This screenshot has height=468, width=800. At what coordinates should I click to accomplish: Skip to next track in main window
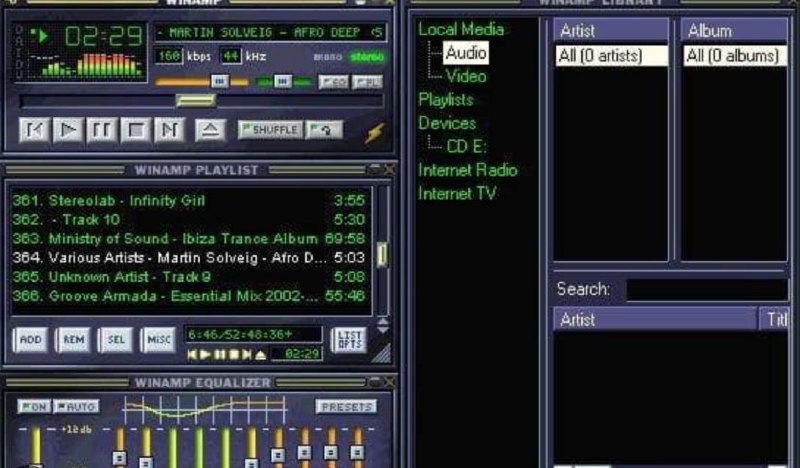(x=169, y=130)
